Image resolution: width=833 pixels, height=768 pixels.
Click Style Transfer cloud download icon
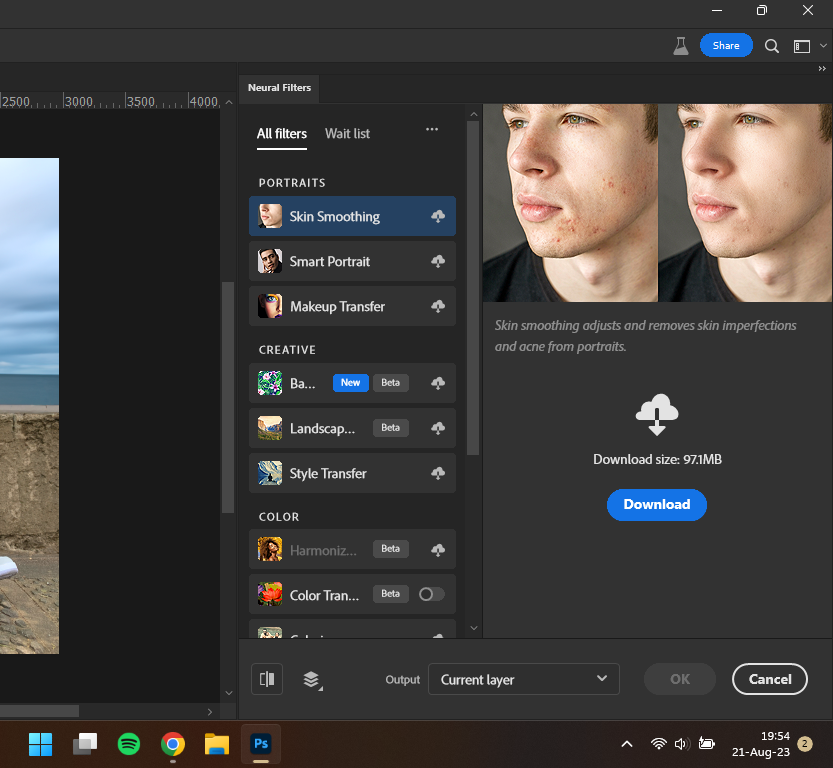tap(438, 473)
